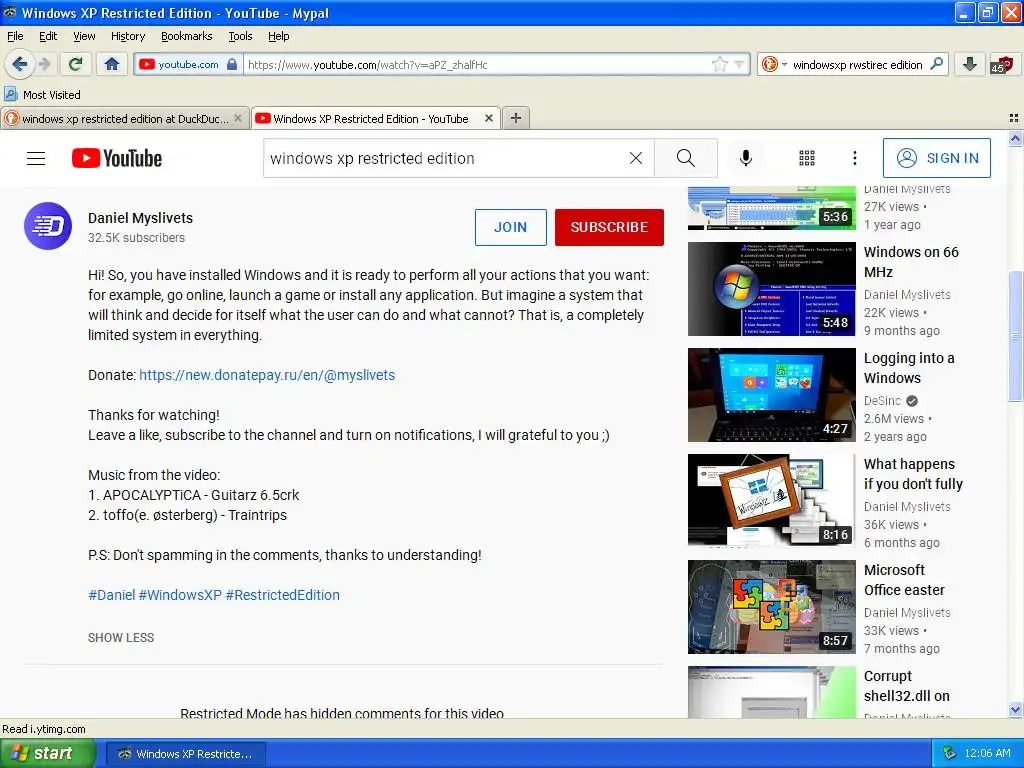The width and height of the screenshot is (1024, 768).
Task: Open the DuckDuckGo search engine dropdown
Action: [x=775, y=65]
